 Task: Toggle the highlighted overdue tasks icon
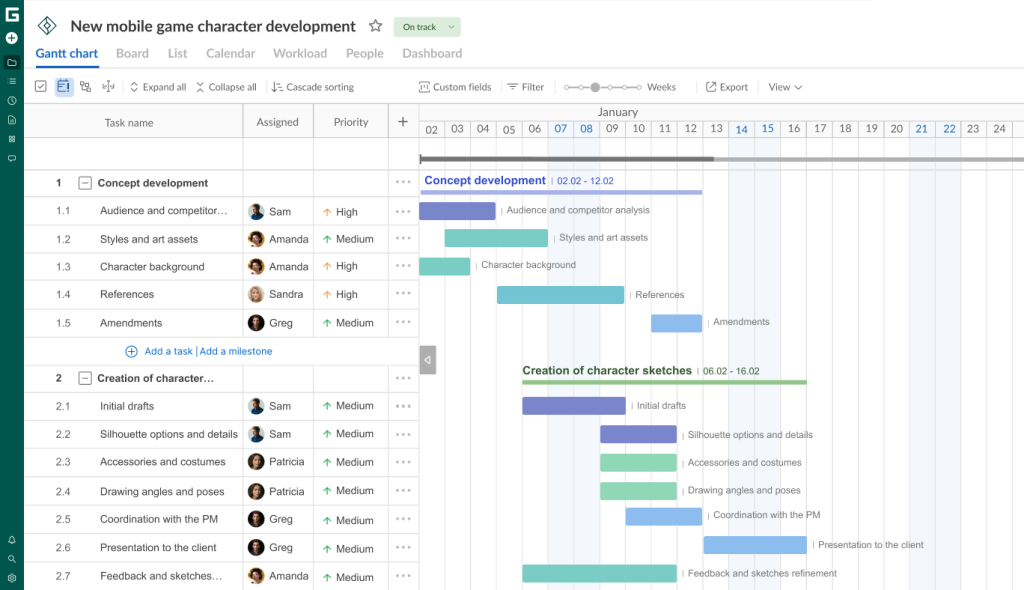click(62, 86)
